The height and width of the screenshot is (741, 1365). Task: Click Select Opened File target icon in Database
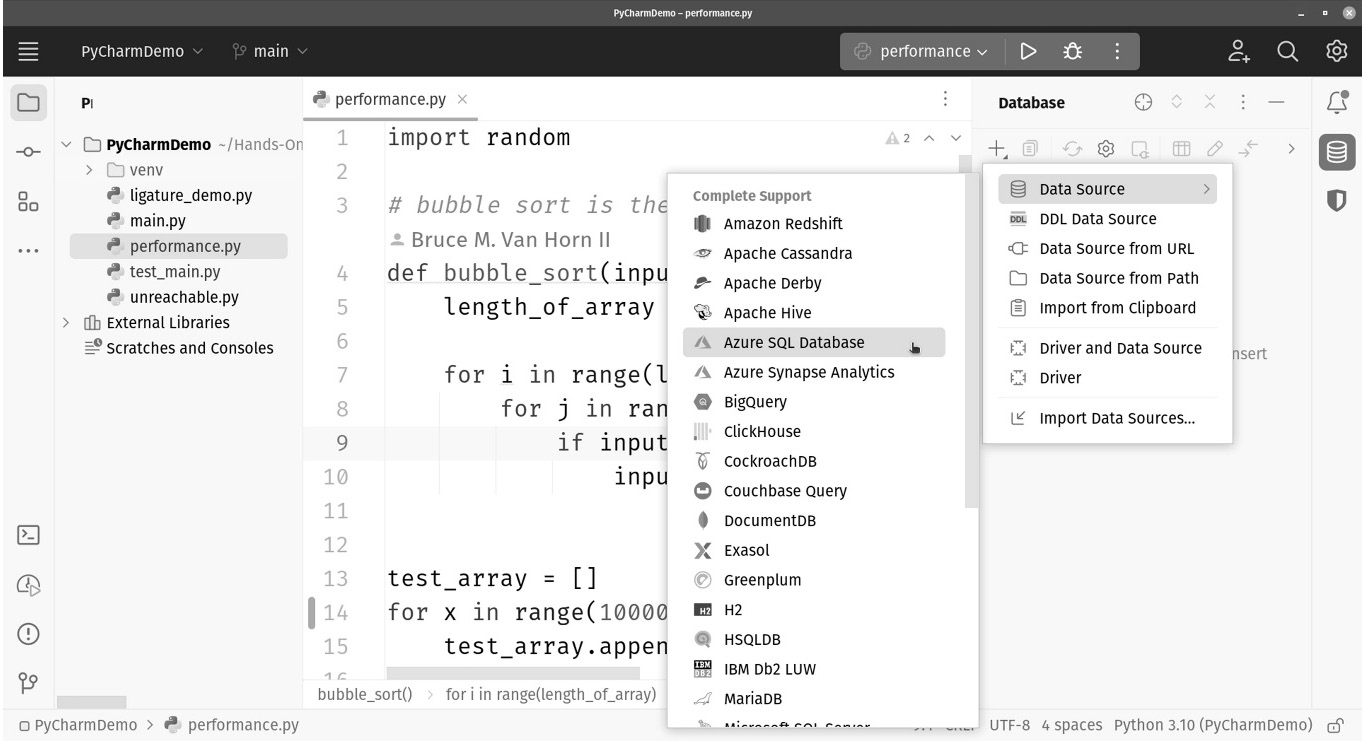(1144, 102)
